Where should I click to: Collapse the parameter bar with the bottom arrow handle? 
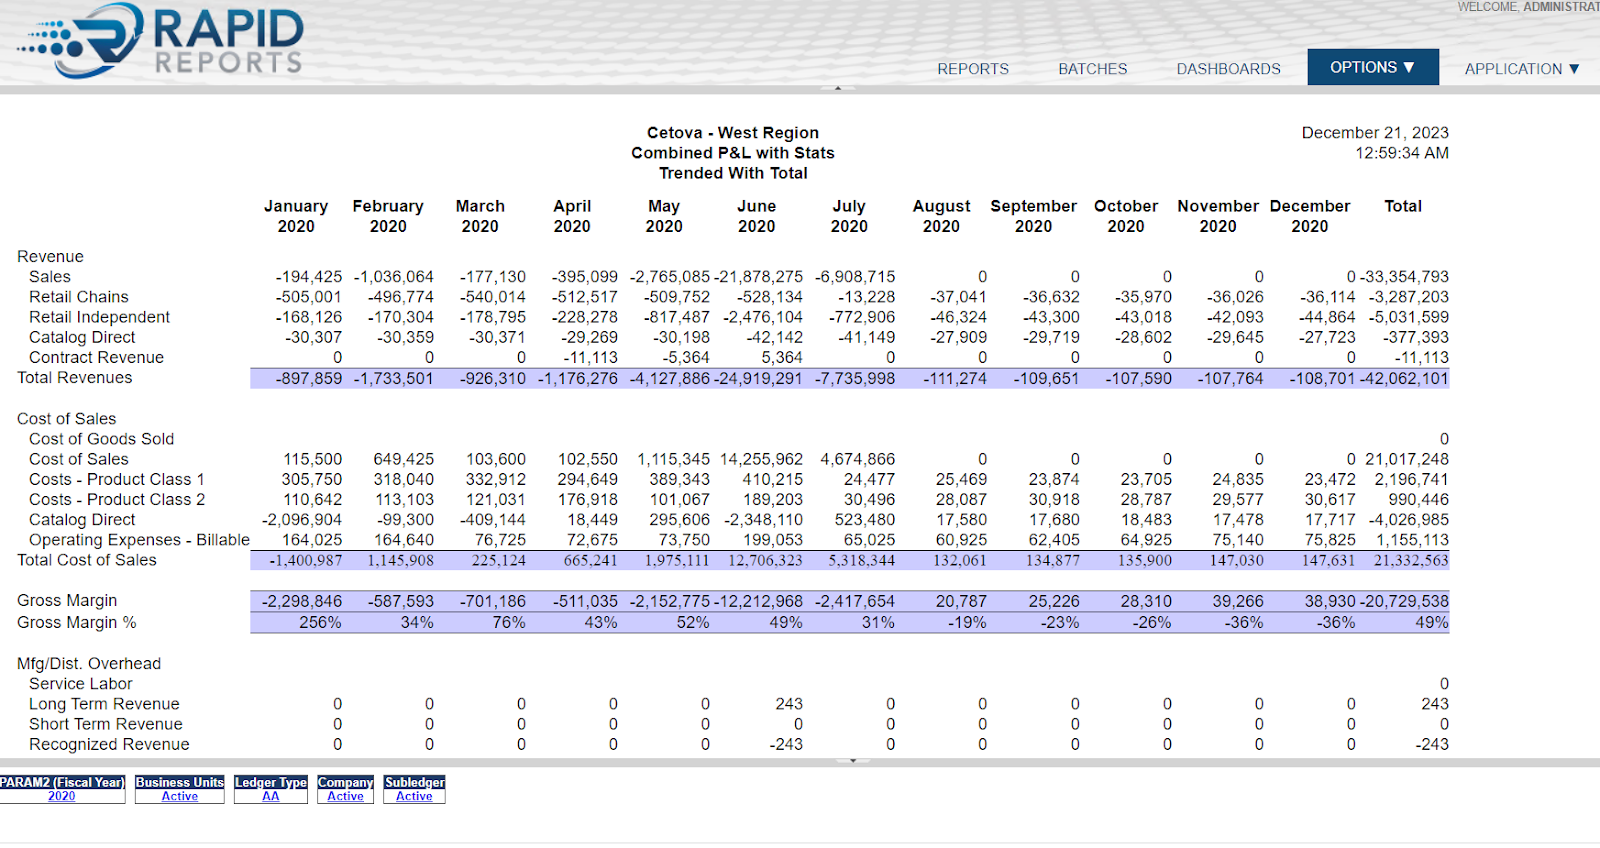tap(852, 761)
